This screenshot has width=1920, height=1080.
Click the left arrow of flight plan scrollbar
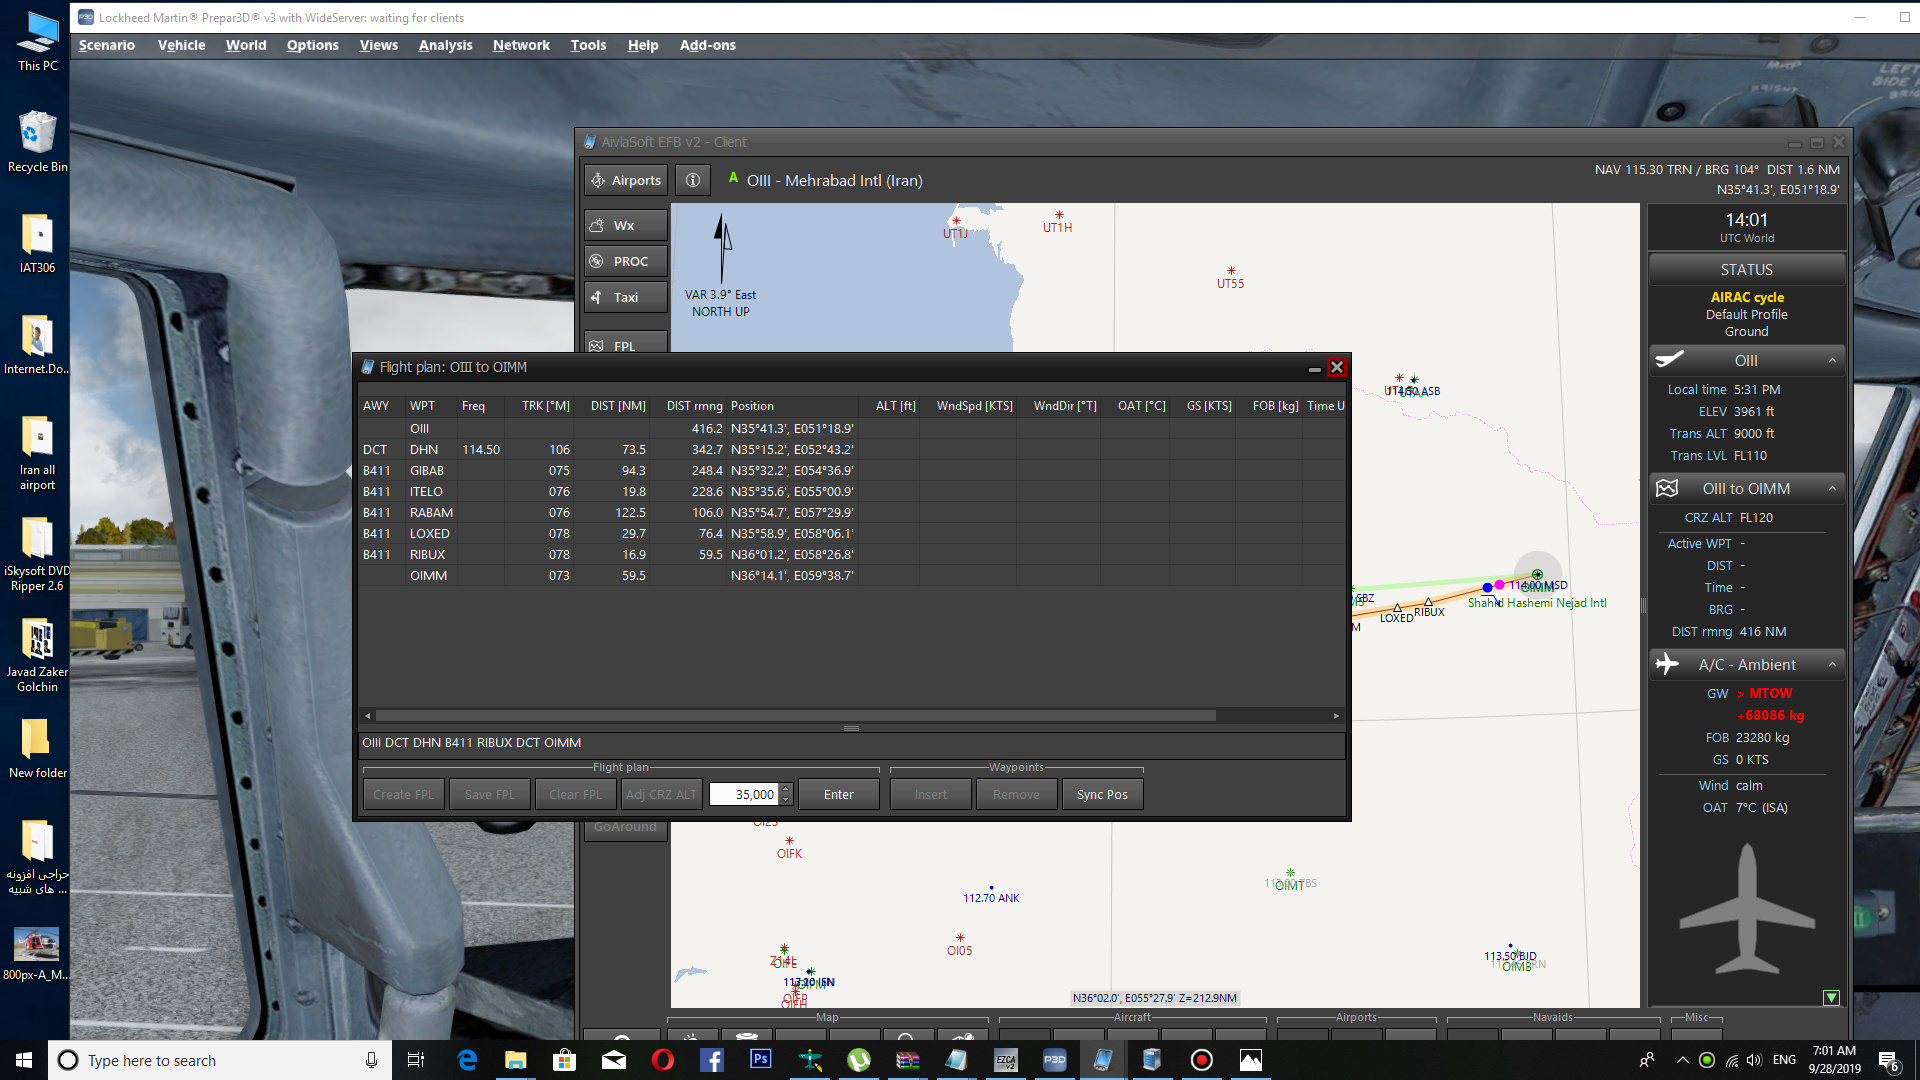click(367, 715)
